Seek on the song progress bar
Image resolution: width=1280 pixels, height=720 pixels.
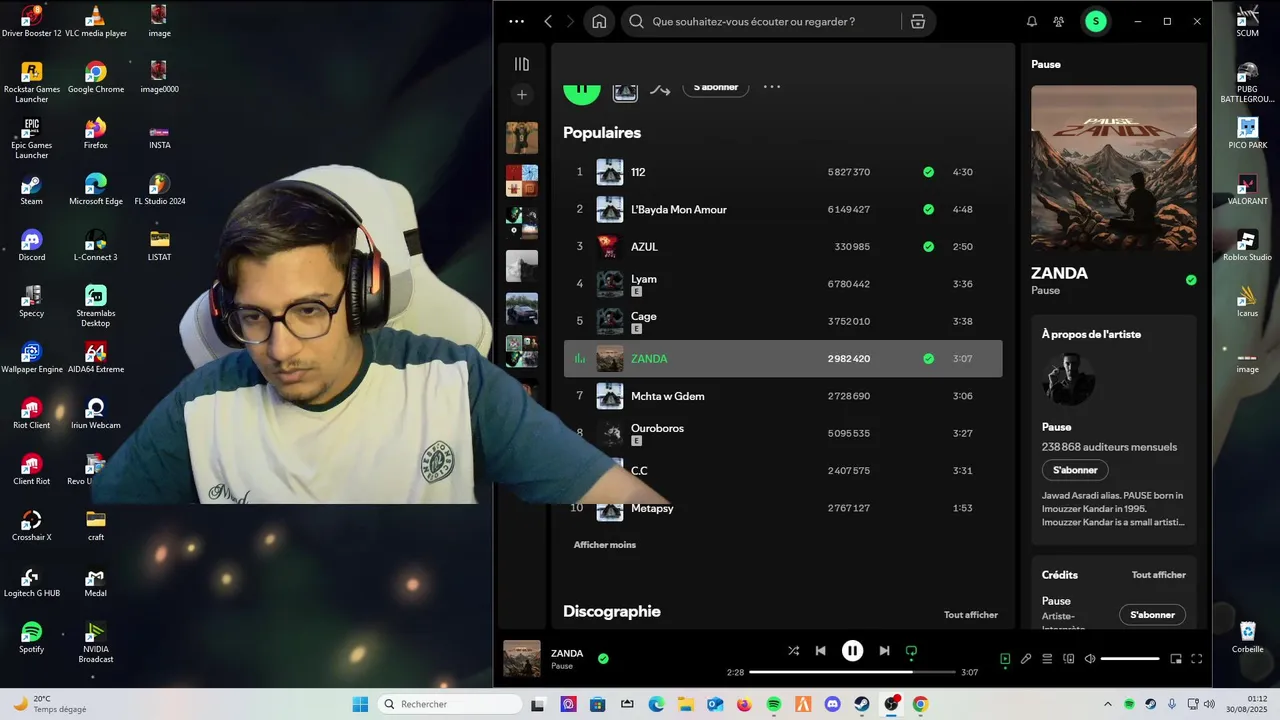[x=852, y=673]
